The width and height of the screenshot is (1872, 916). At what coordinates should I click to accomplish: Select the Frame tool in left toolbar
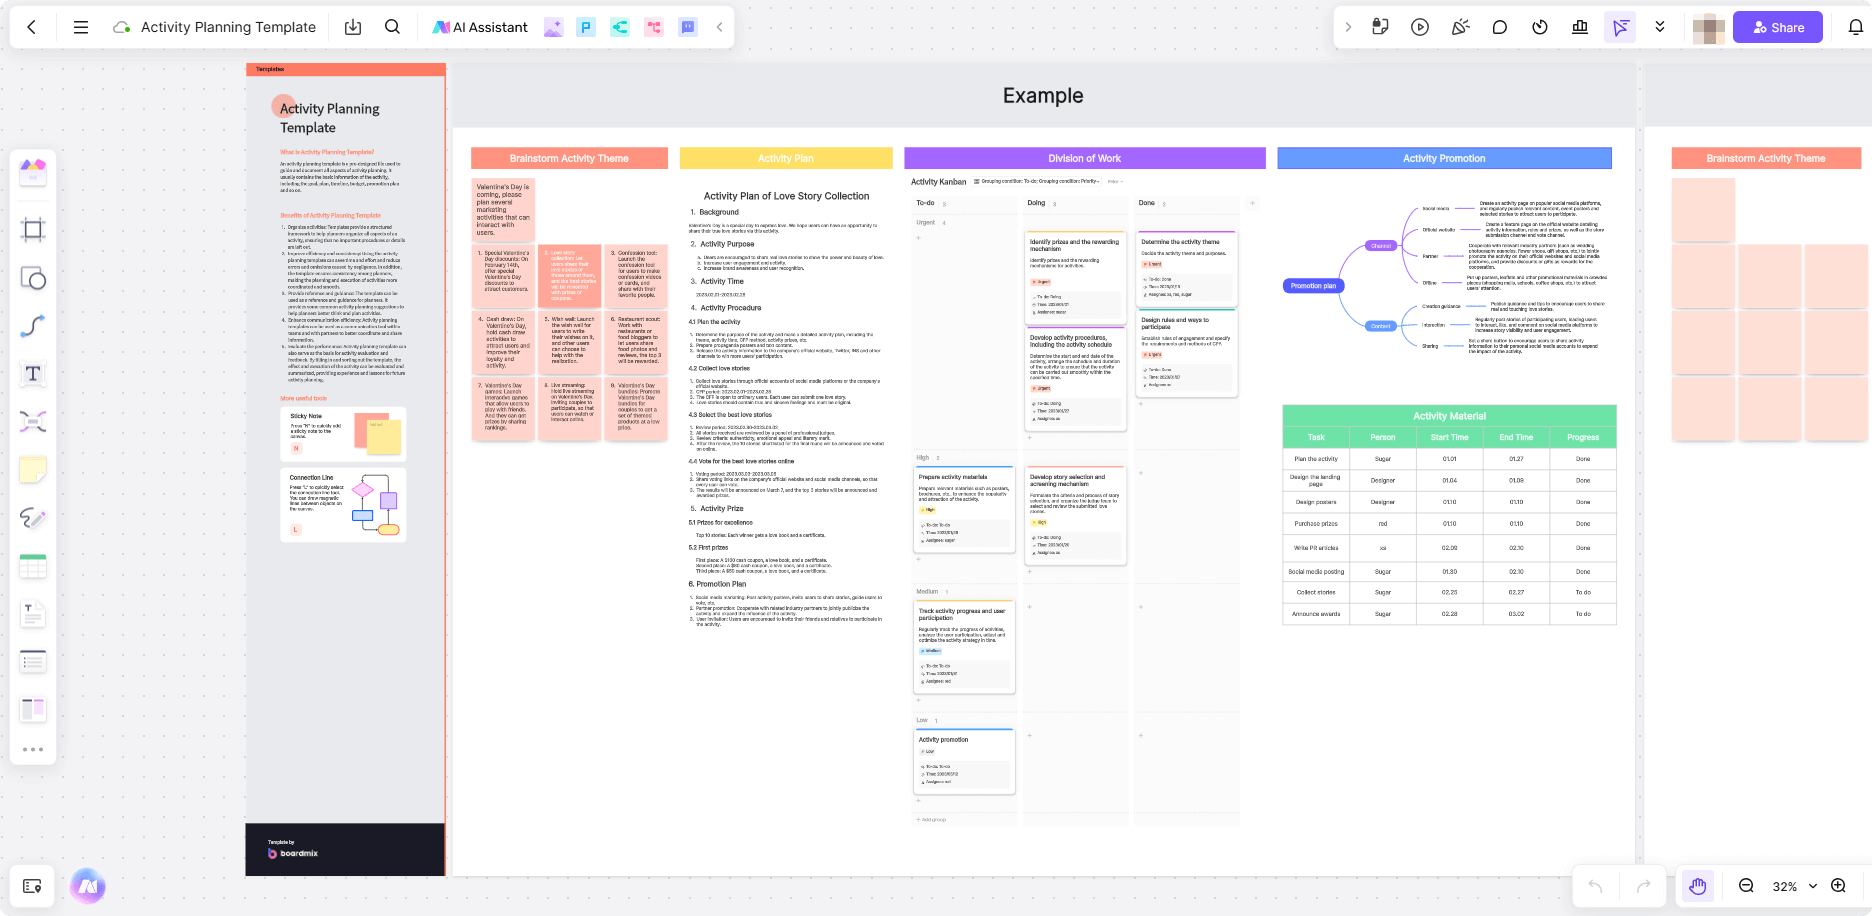coord(33,230)
